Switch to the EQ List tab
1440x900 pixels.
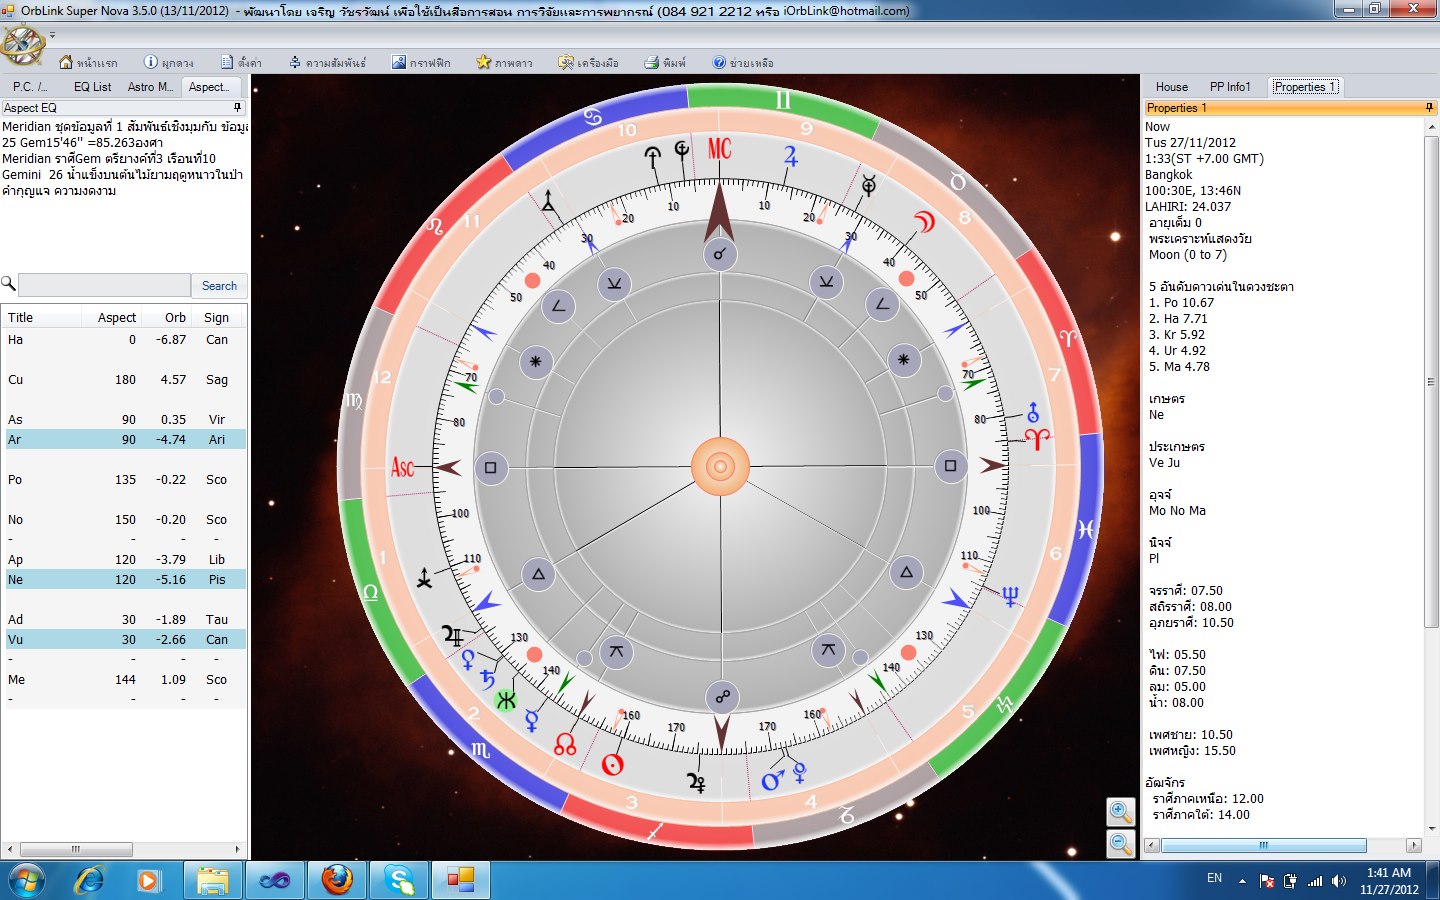(92, 87)
